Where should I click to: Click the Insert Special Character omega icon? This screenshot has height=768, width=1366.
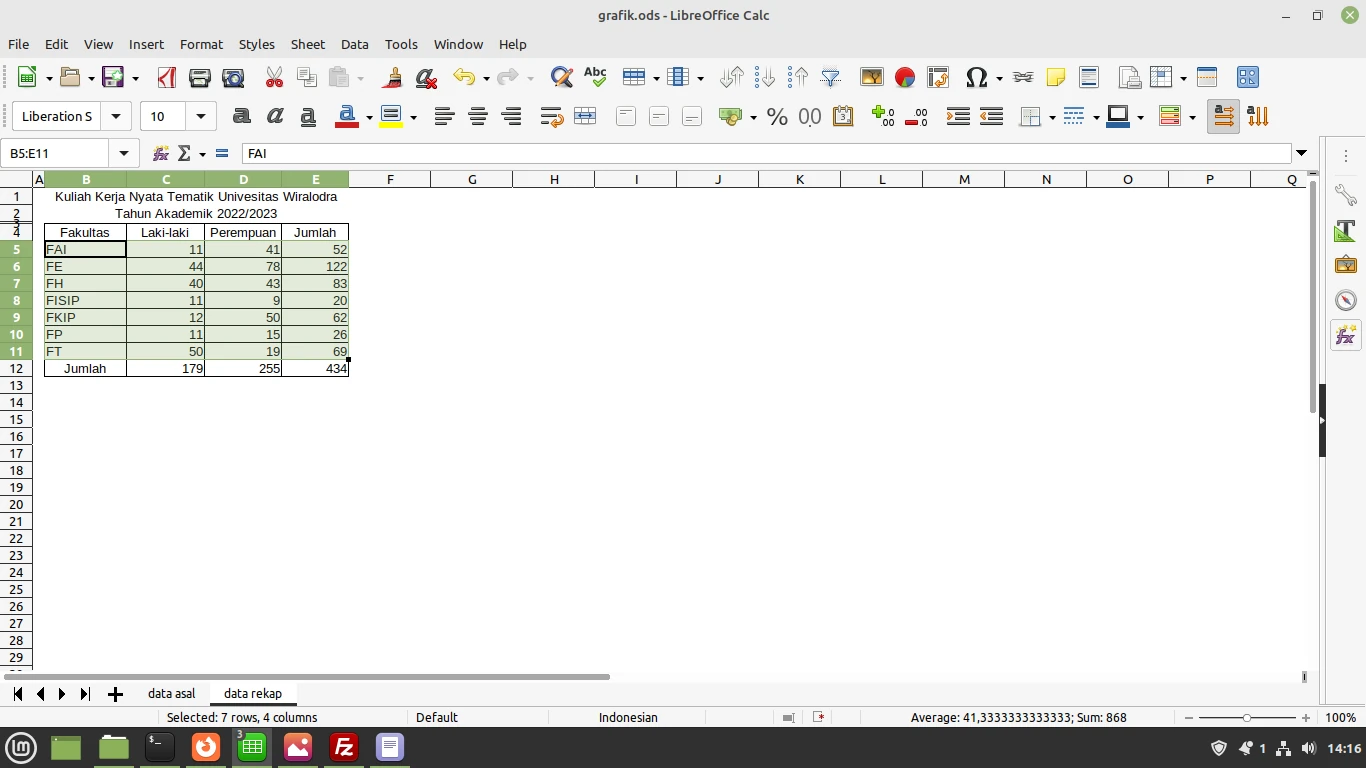click(977, 77)
